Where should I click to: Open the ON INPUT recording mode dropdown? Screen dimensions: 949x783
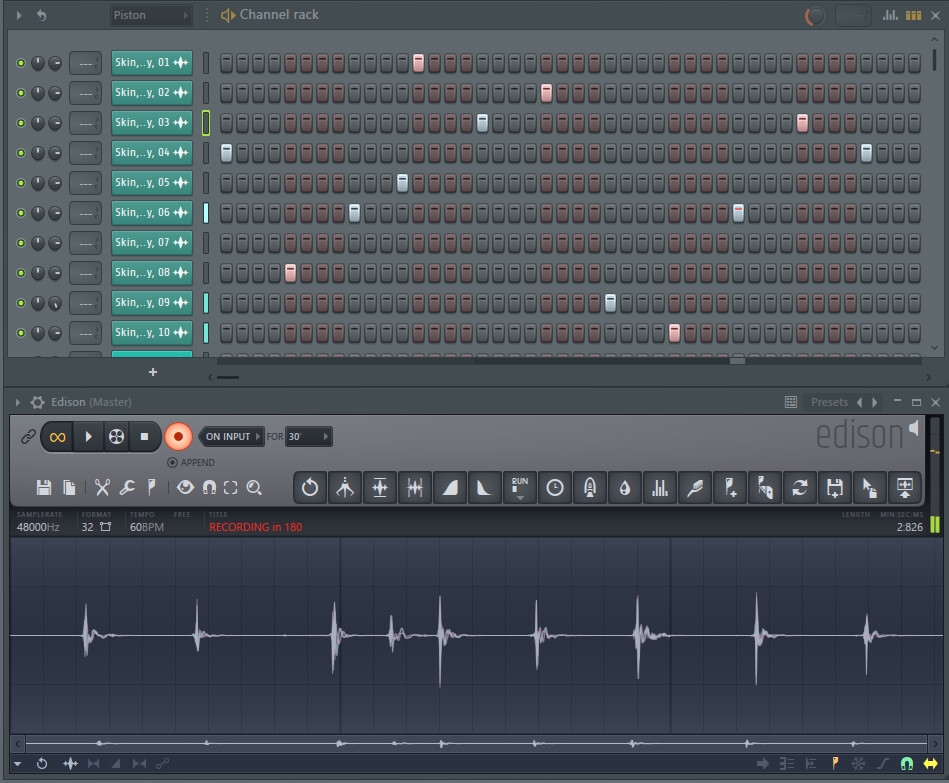coord(233,437)
